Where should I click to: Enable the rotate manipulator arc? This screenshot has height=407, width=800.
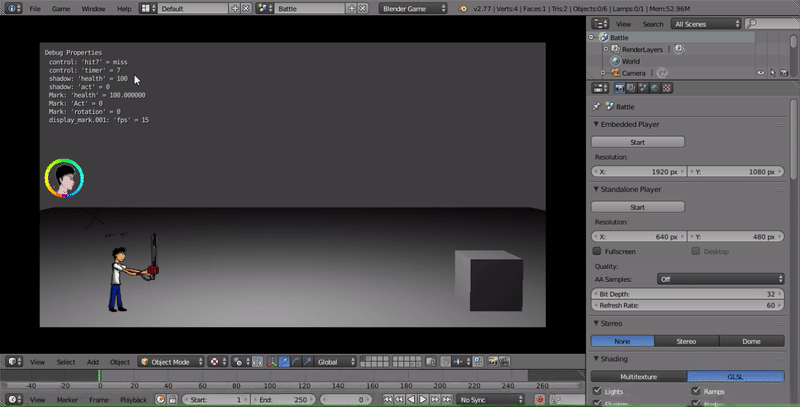click(296, 362)
